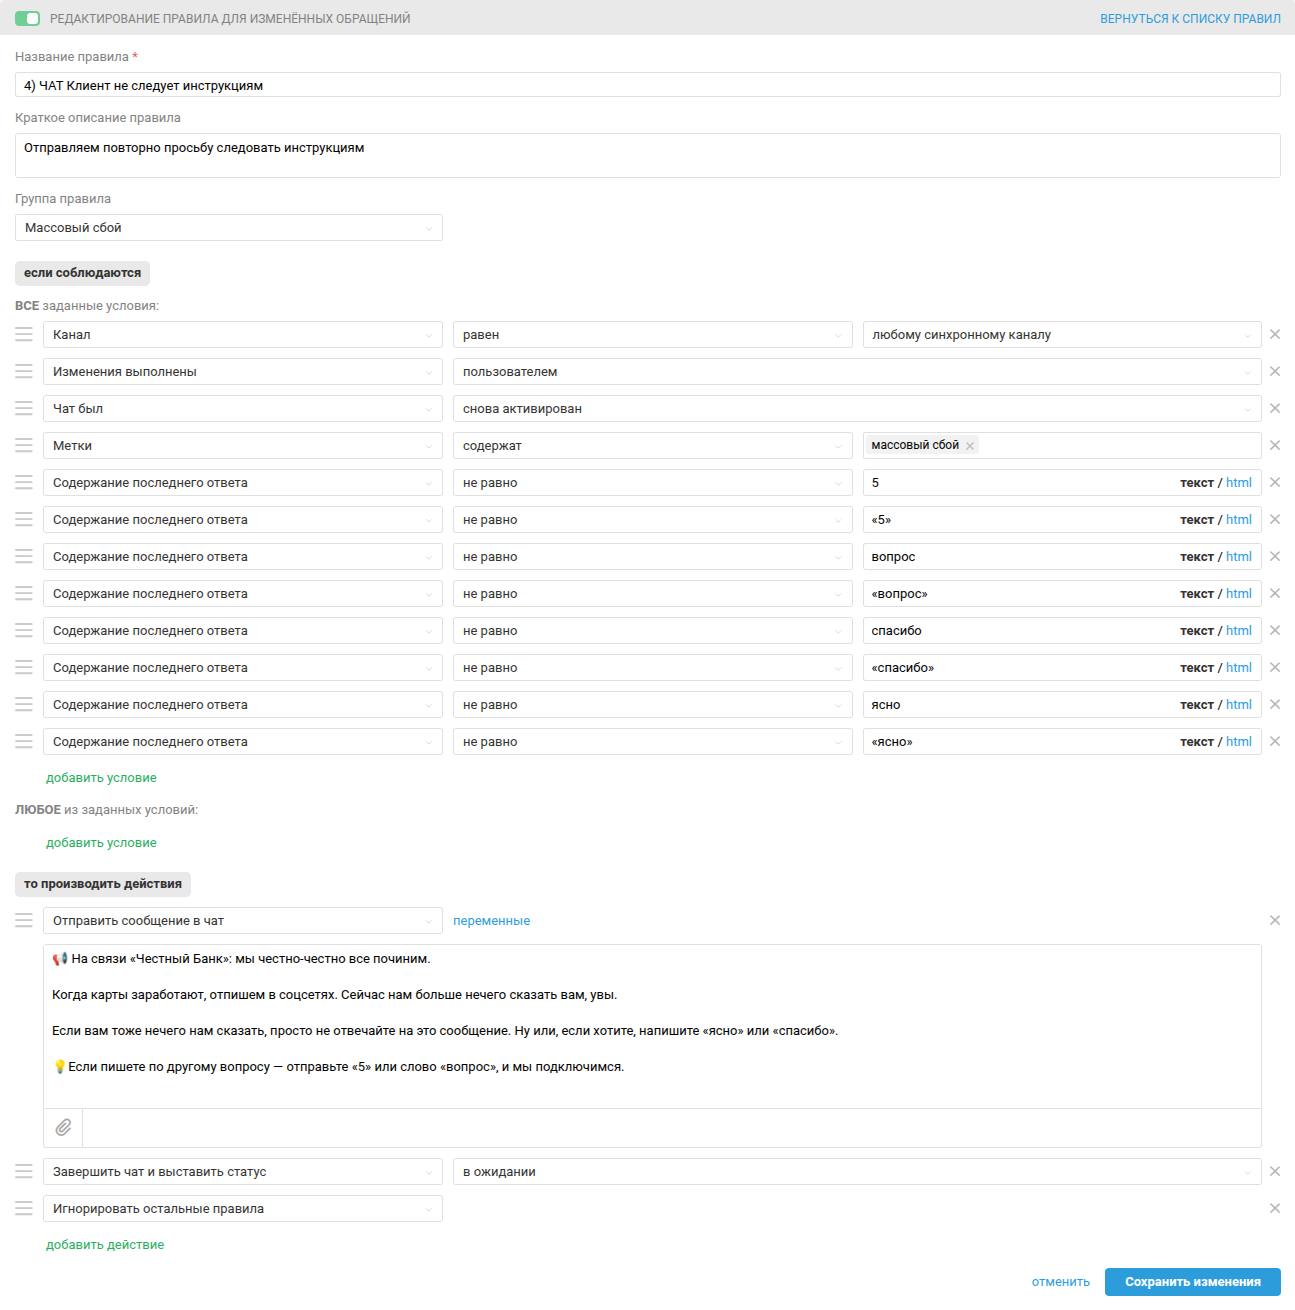The width and height of the screenshot is (1295, 1310).
Task: Grab drag handle of Чат был row
Action: 24,409
